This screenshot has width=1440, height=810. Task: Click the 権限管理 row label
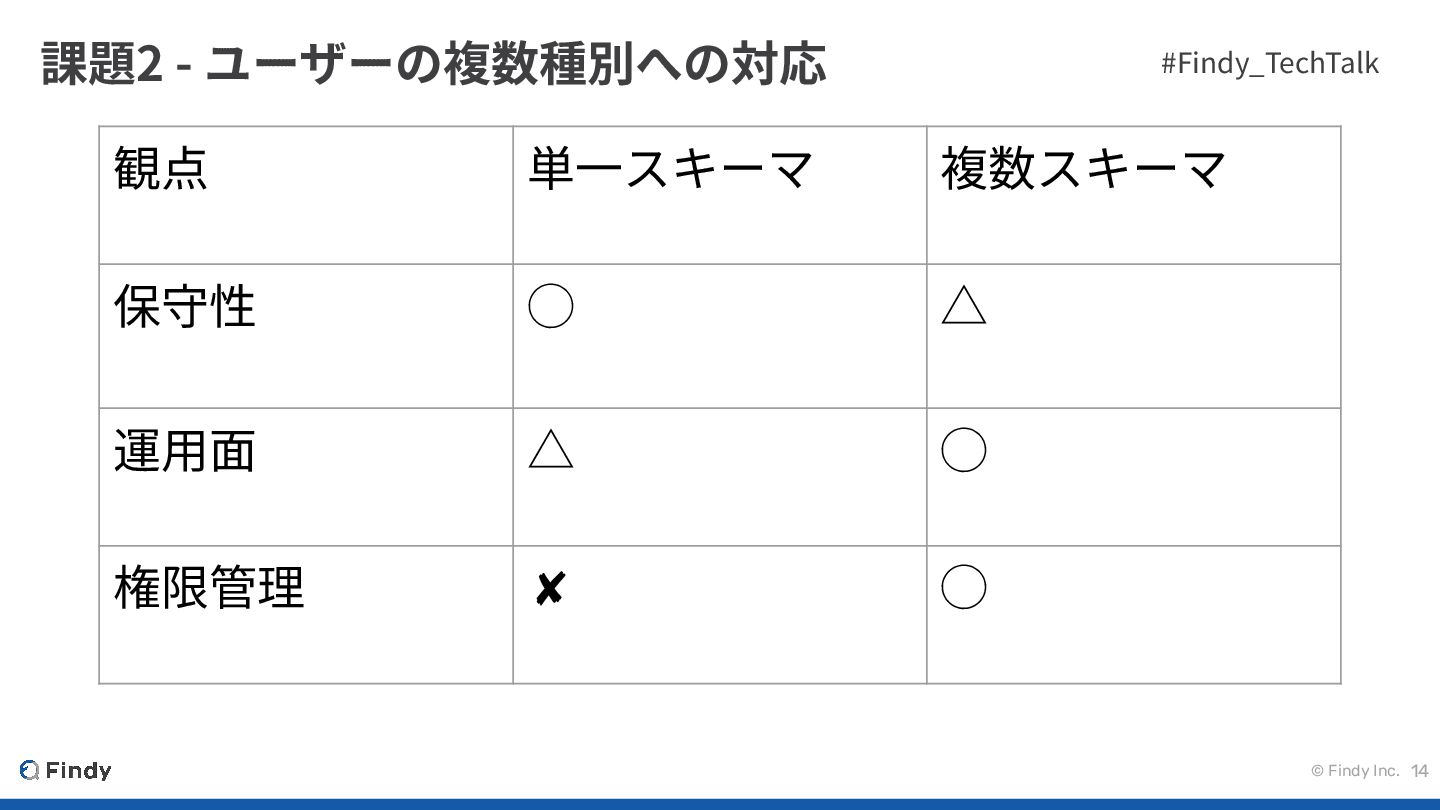tap(209, 587)
